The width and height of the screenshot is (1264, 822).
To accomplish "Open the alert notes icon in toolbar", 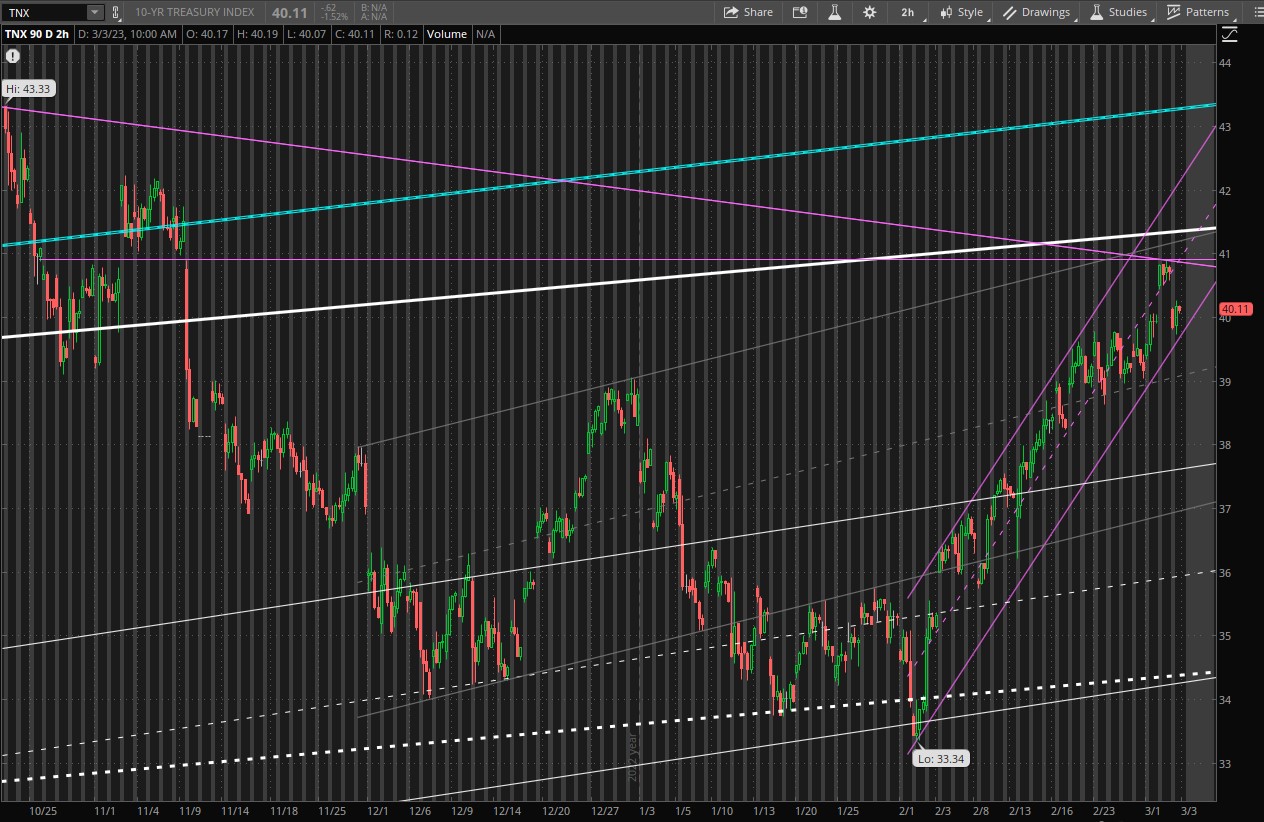I will click(800, 12).
